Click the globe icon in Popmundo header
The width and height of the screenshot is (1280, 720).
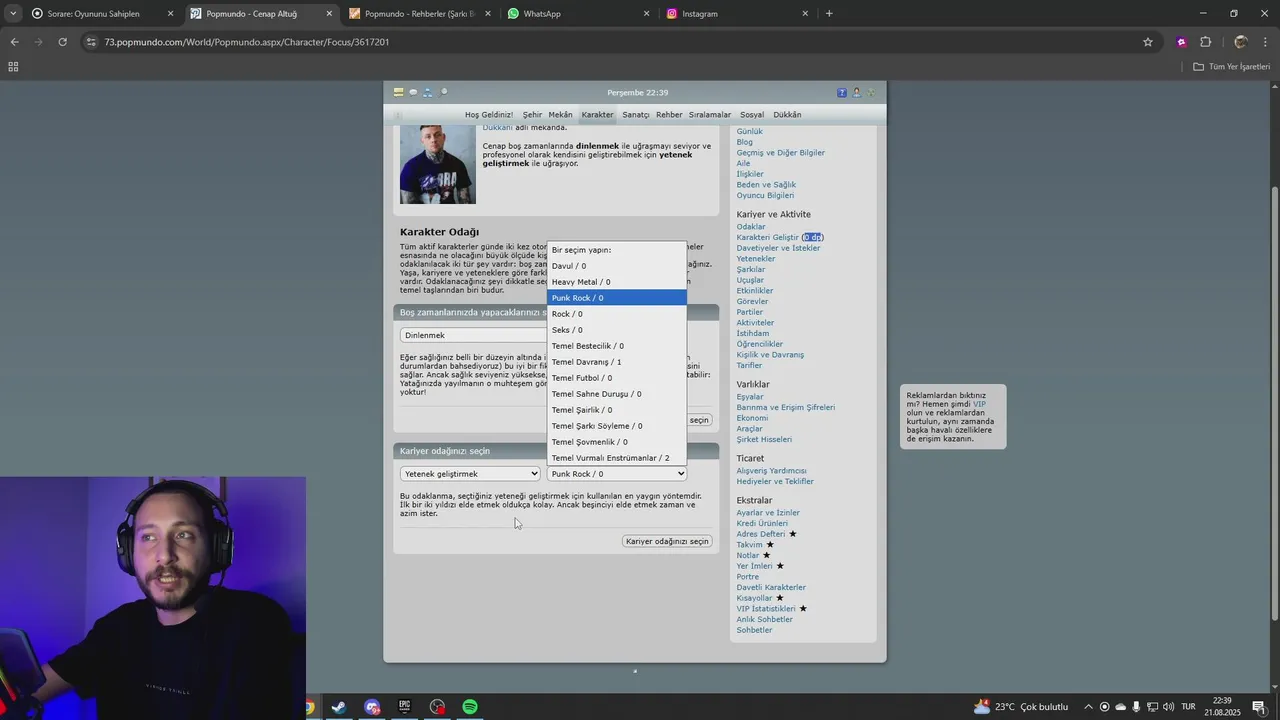[870, 92]
